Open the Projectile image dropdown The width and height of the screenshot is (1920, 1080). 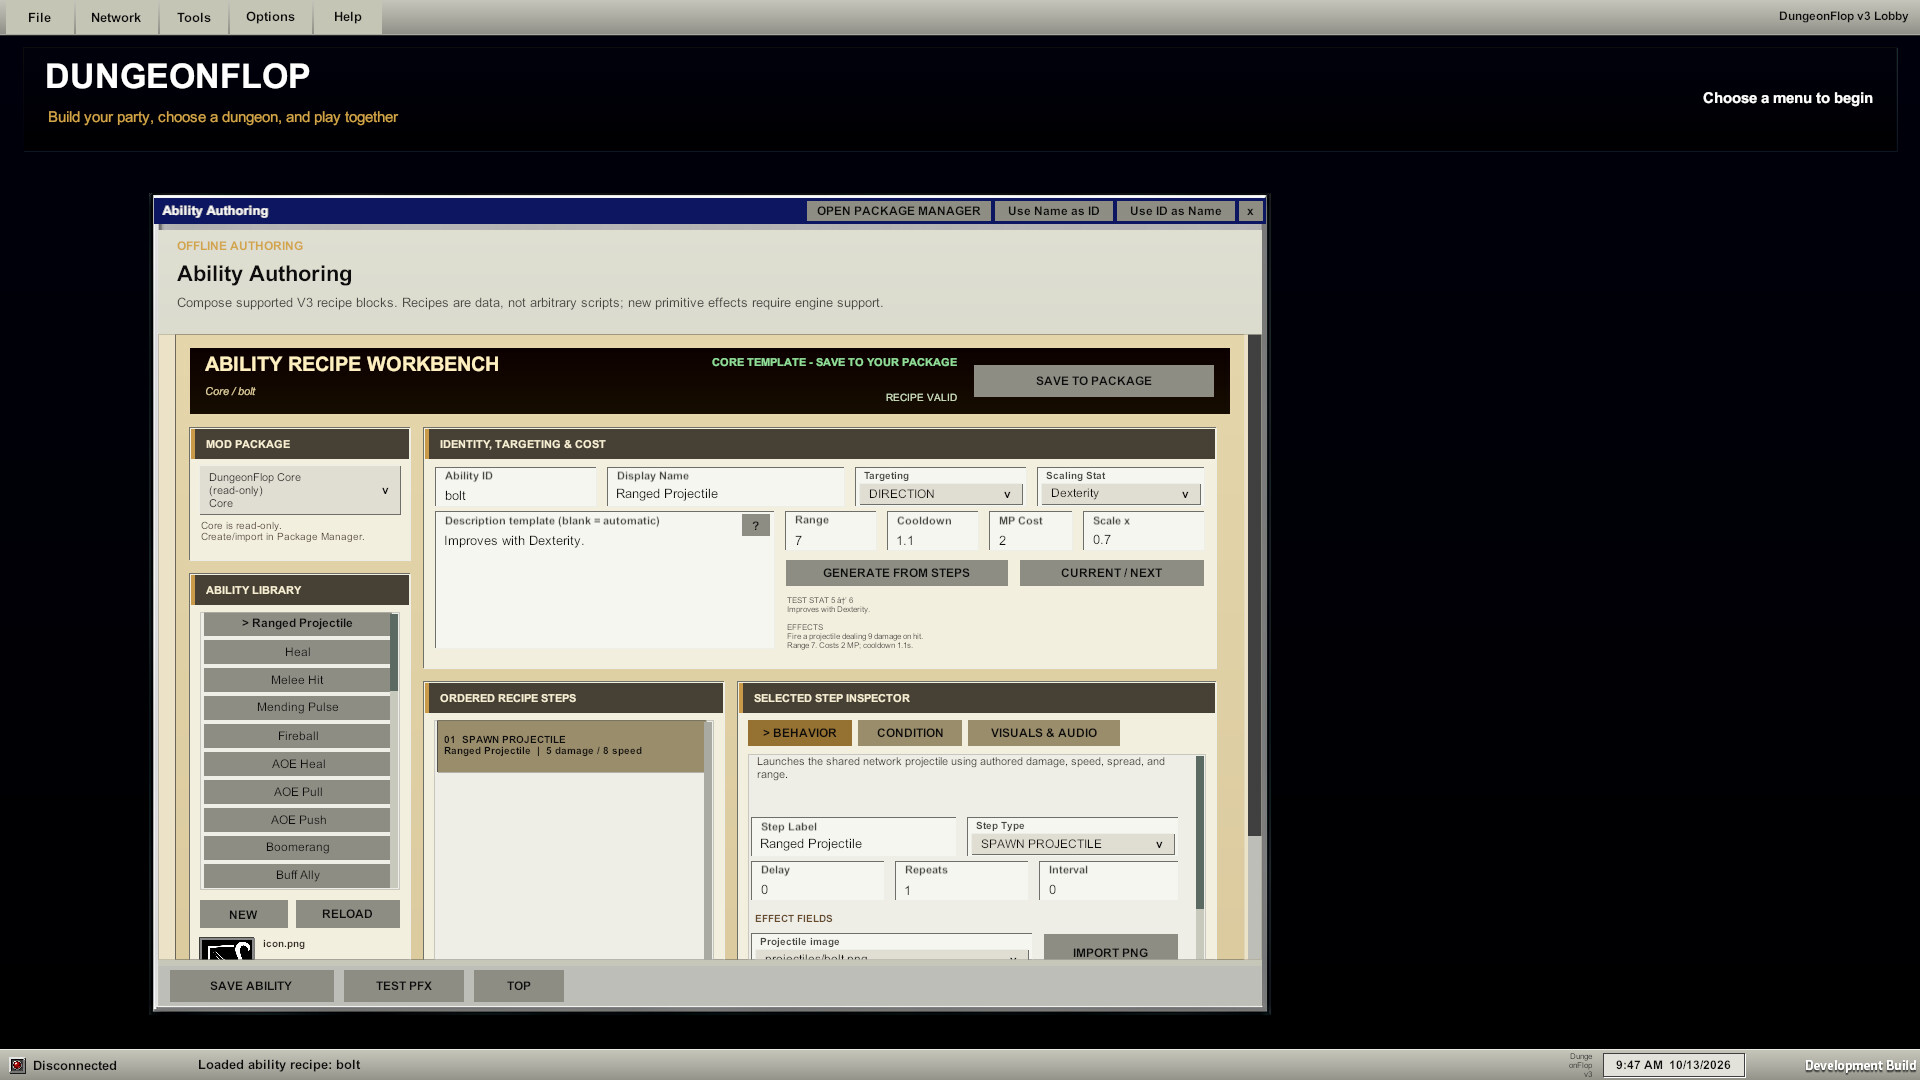pyautogui.click(x=891, y=955)
